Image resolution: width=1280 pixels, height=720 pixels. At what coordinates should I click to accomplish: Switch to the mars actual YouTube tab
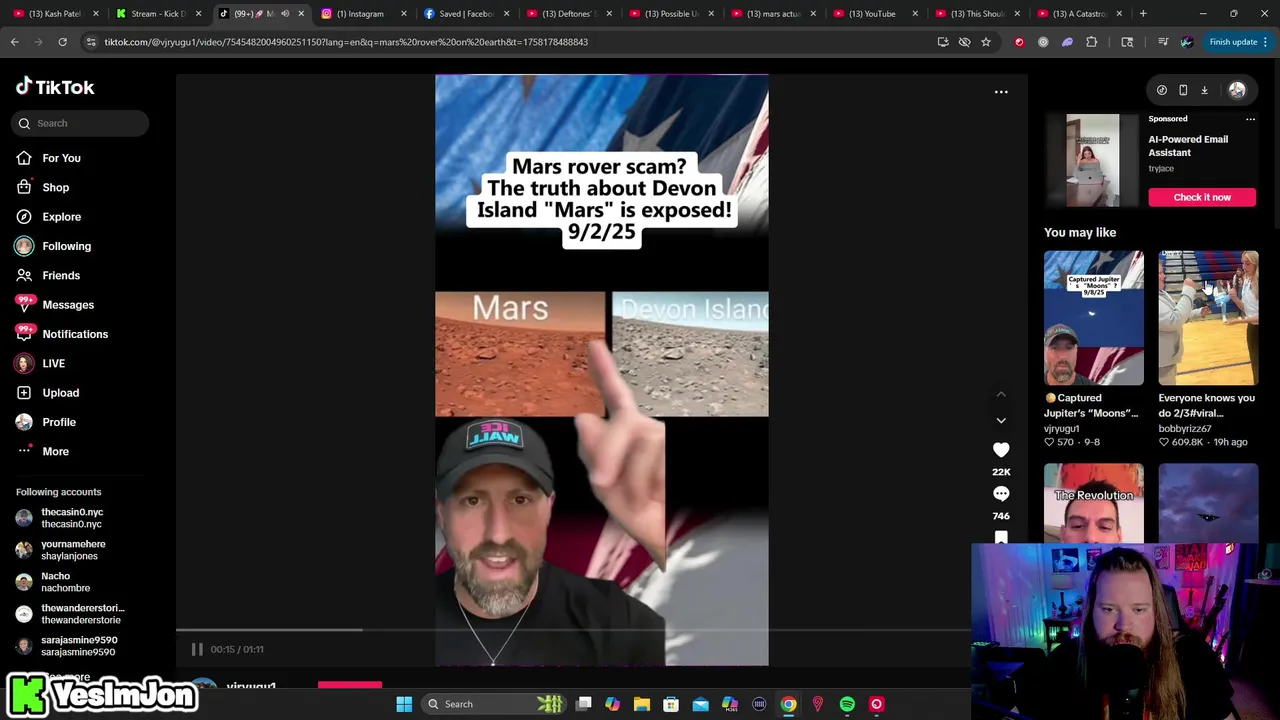pyautogui.click(x=773, y=14)
